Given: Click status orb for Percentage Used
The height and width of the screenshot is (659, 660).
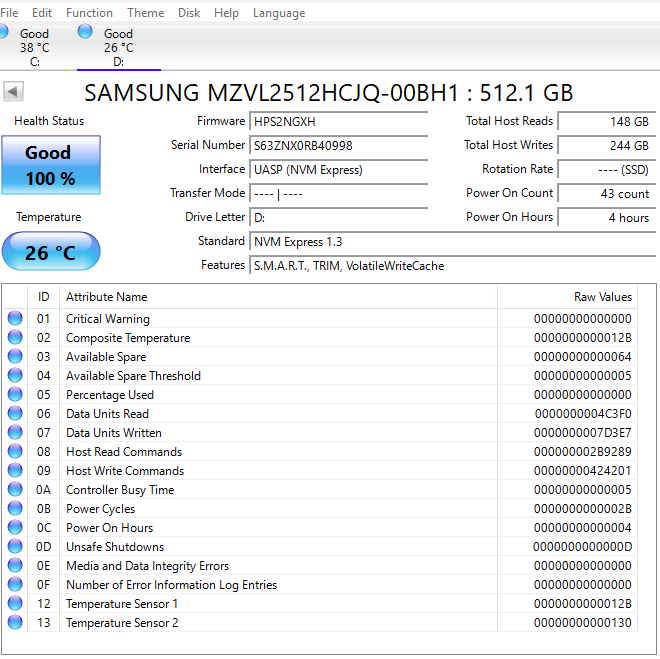Looking at the screenshot, I should (x=15, y=394).
